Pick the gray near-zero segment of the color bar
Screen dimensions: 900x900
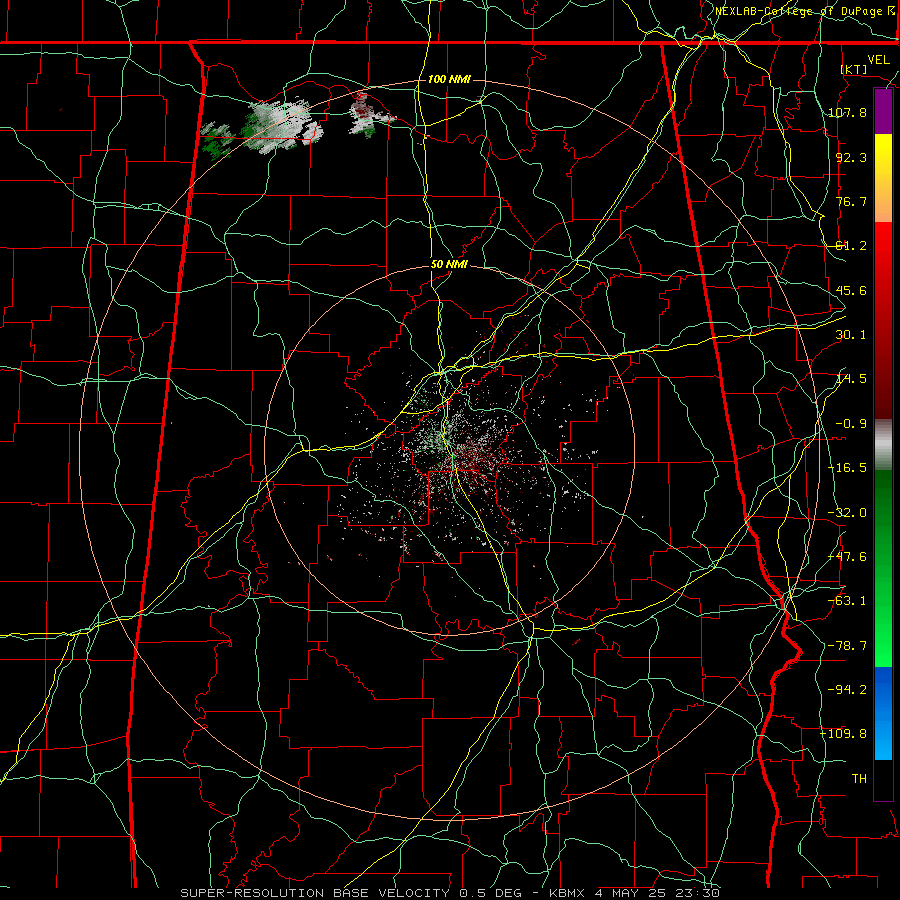pos(883,445)
